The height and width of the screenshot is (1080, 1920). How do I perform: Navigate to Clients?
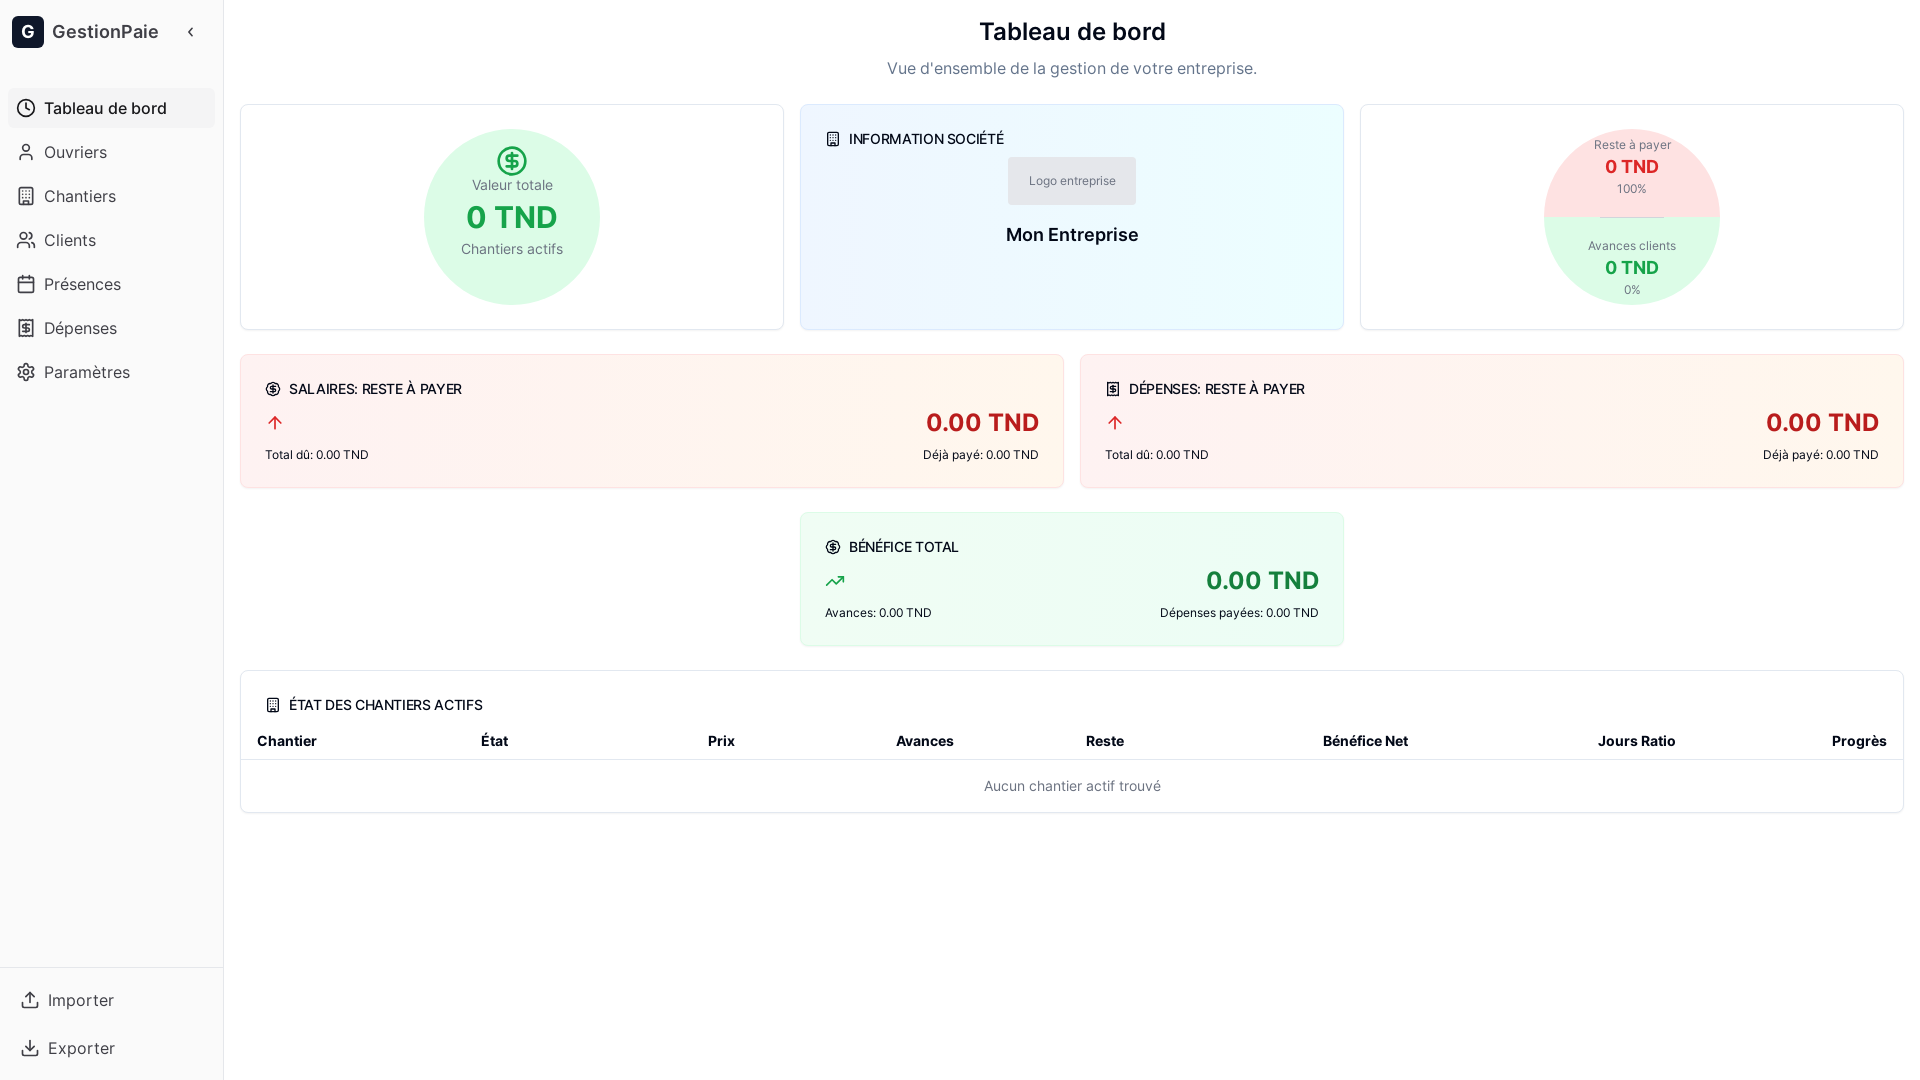[111, 240]
